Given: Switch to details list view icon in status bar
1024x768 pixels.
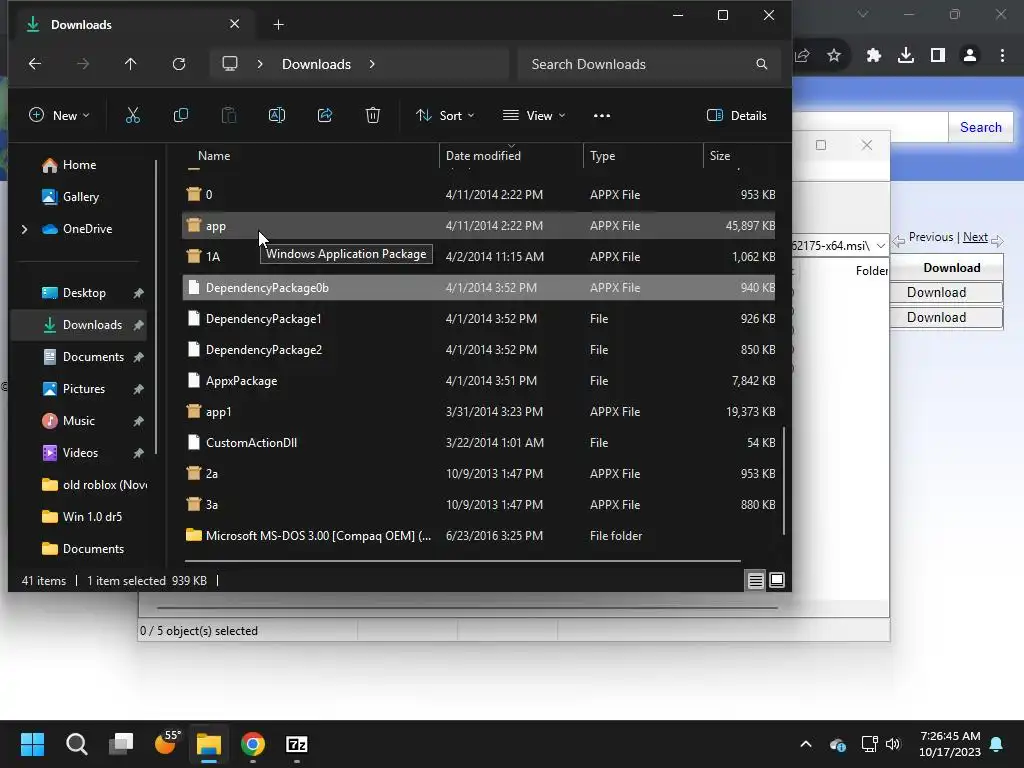Looking at the screenshot, I should point(756,580).
